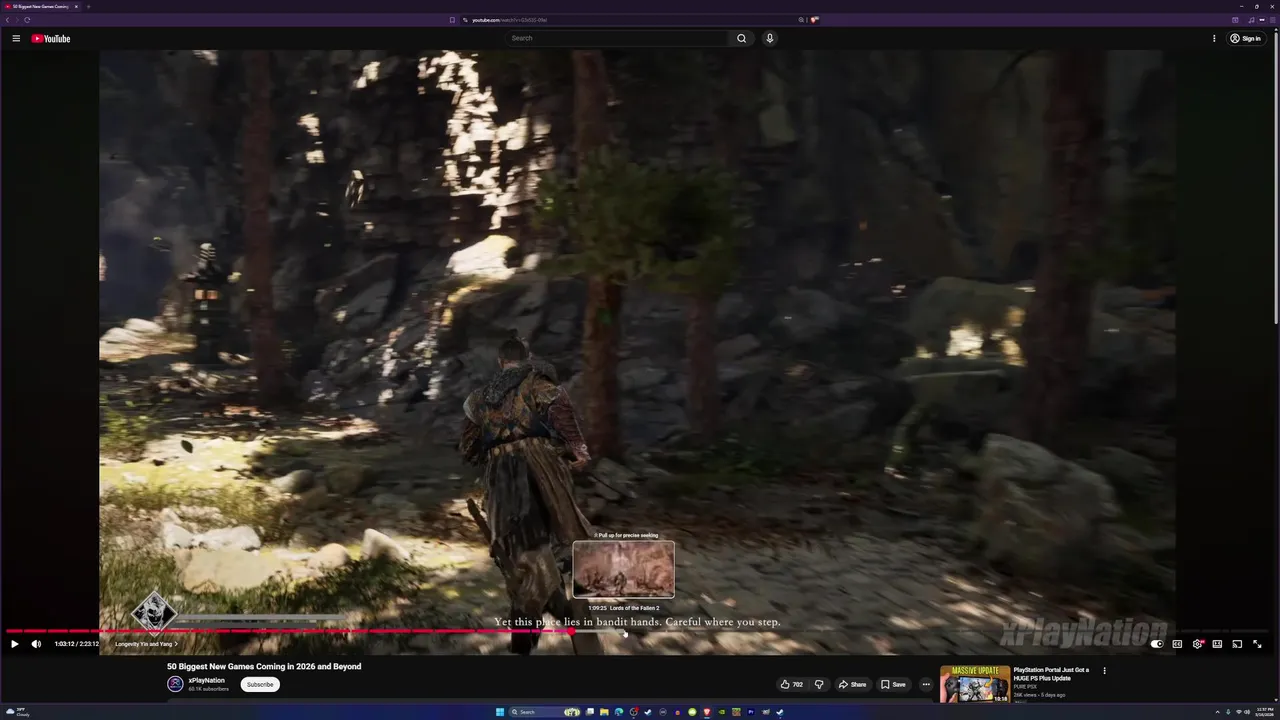Screen dimensions: 1280x720
Task: Open more actions ellipsis under the video
Action: (x=926, y=684)
